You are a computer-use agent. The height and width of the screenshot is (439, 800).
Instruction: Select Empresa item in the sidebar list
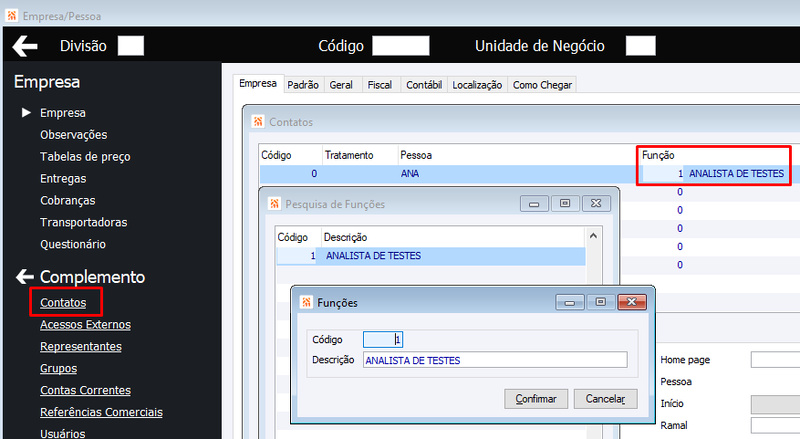63,113
